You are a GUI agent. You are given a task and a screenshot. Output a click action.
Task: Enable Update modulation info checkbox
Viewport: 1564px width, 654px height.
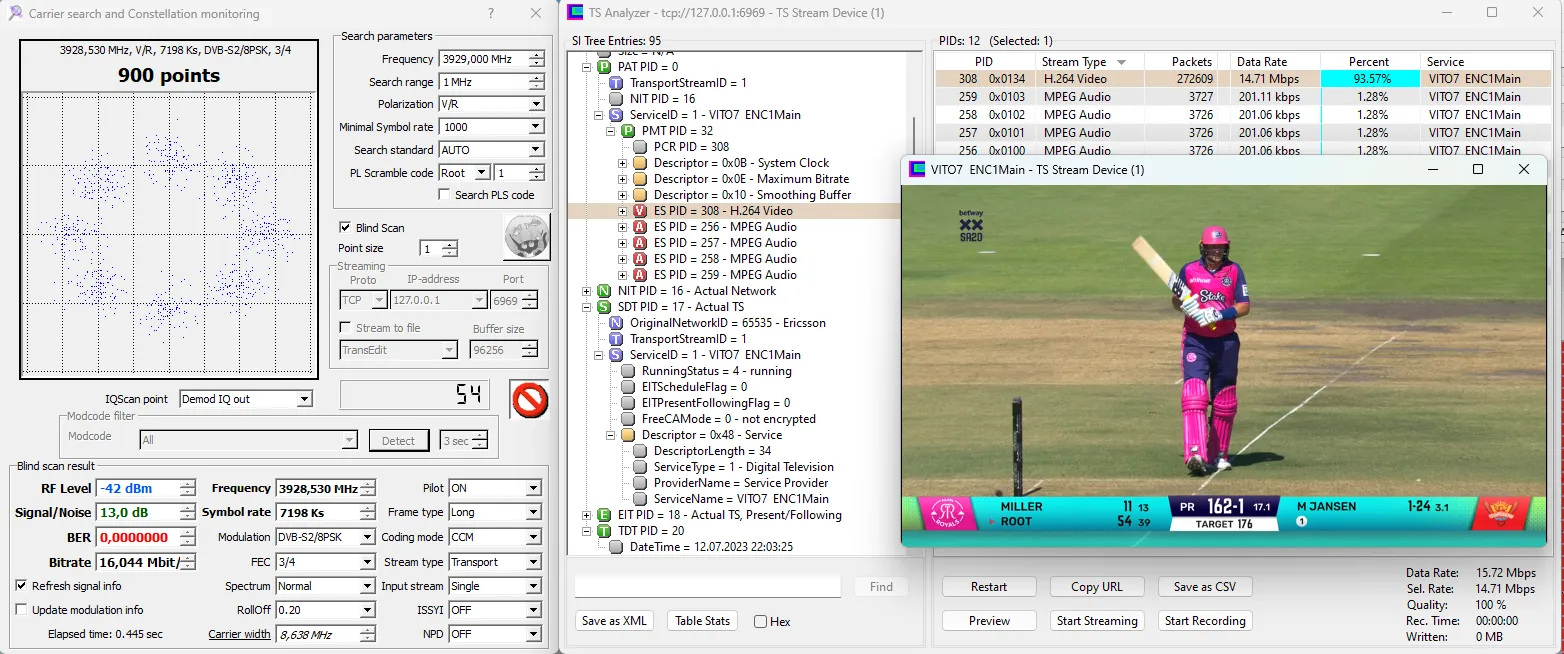point(22,610)
